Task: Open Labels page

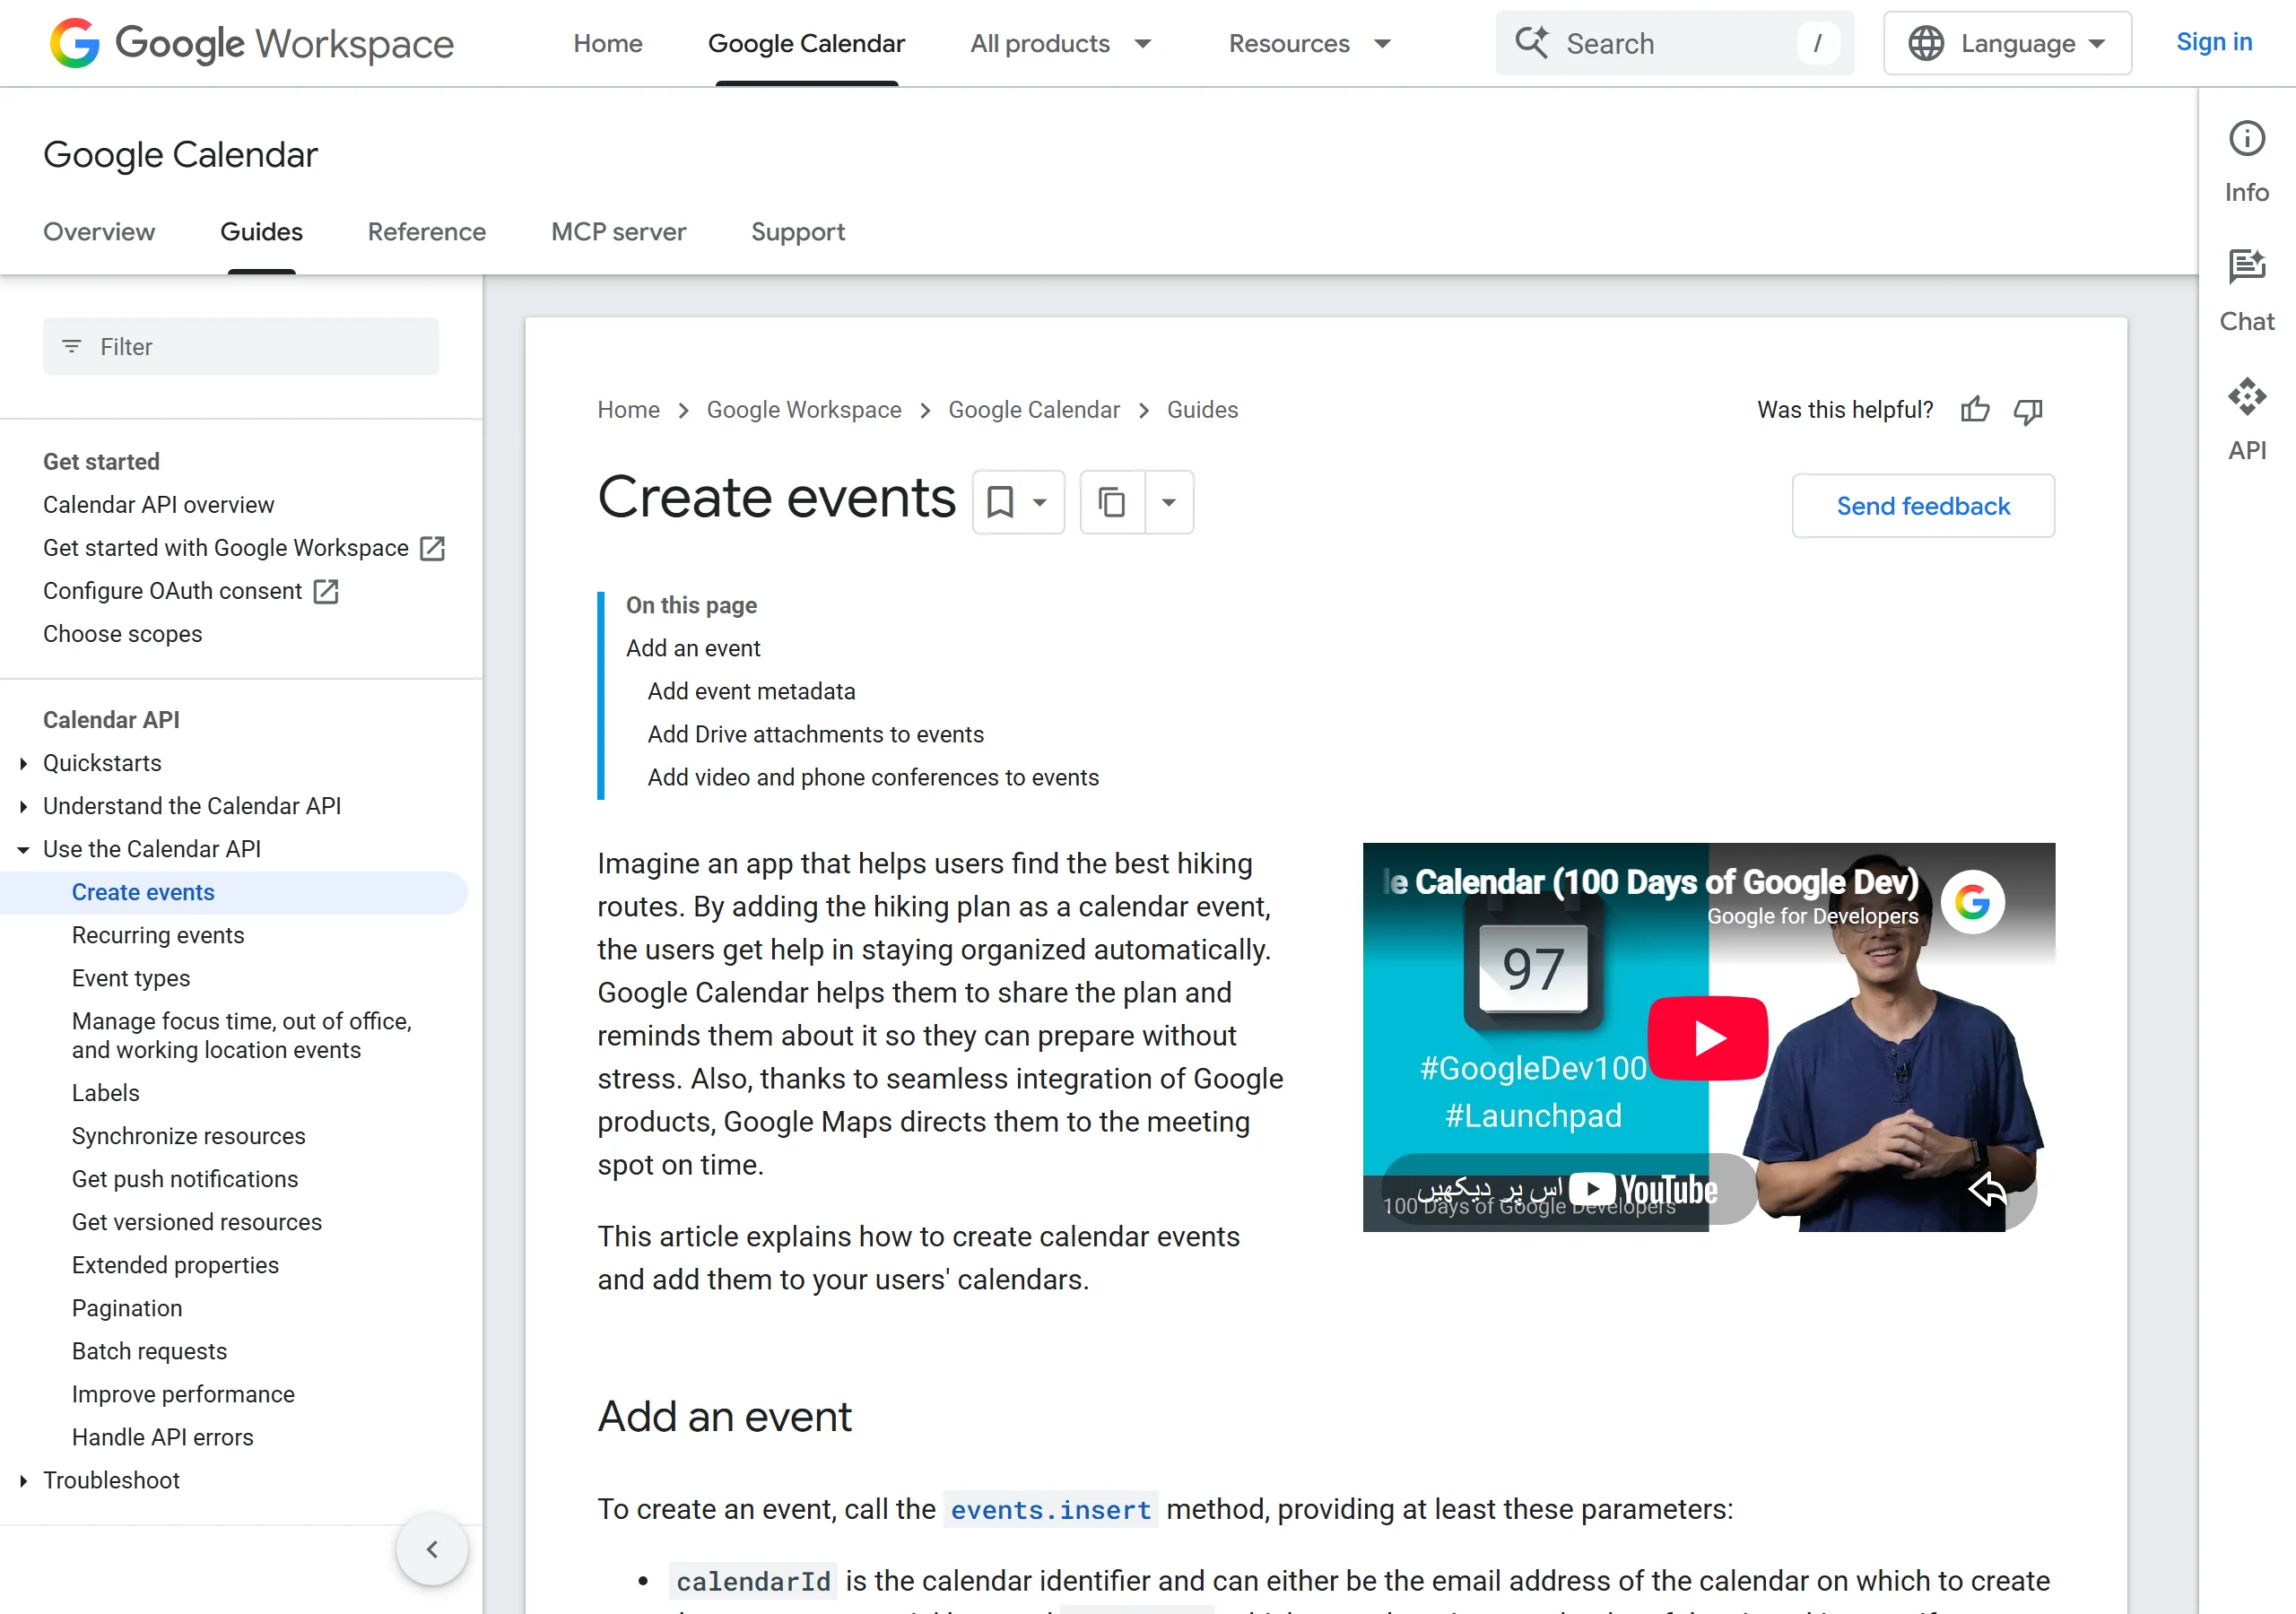Action: [105, 1093]
